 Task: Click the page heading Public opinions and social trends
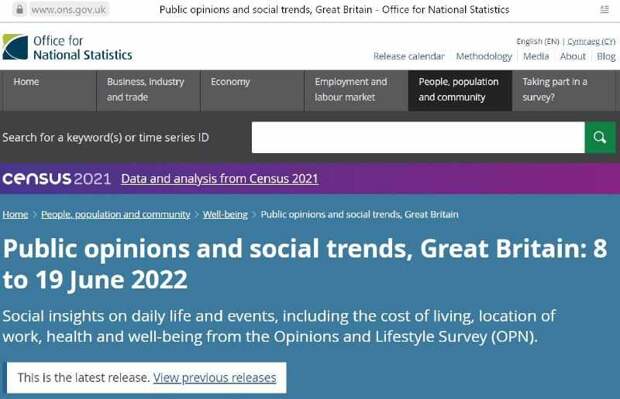[304, 264]
